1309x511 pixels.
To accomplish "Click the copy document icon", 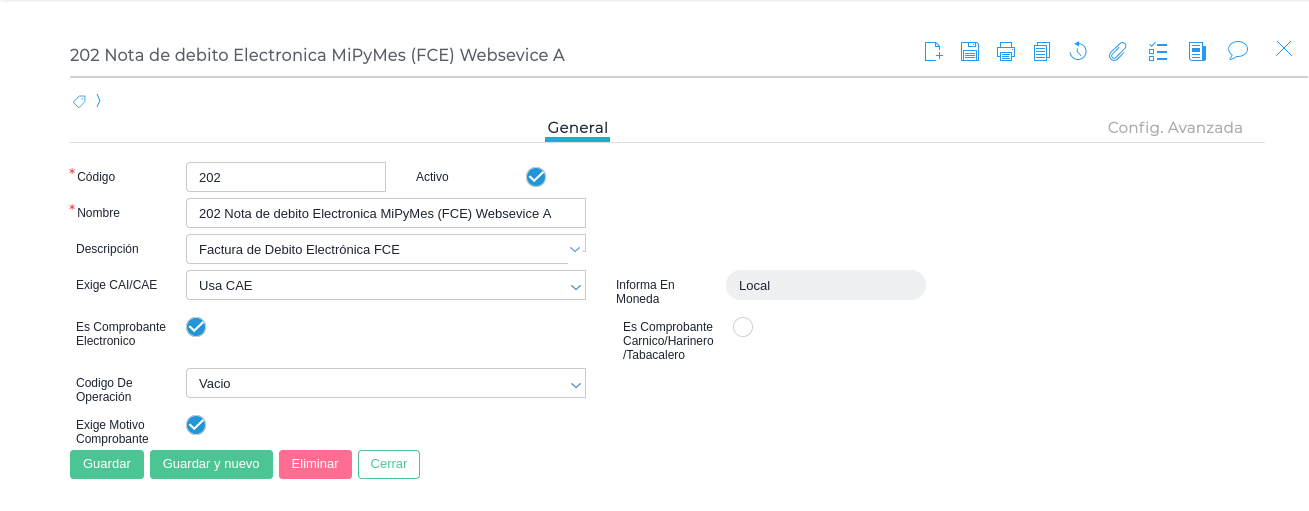I will pos(1042,51).
